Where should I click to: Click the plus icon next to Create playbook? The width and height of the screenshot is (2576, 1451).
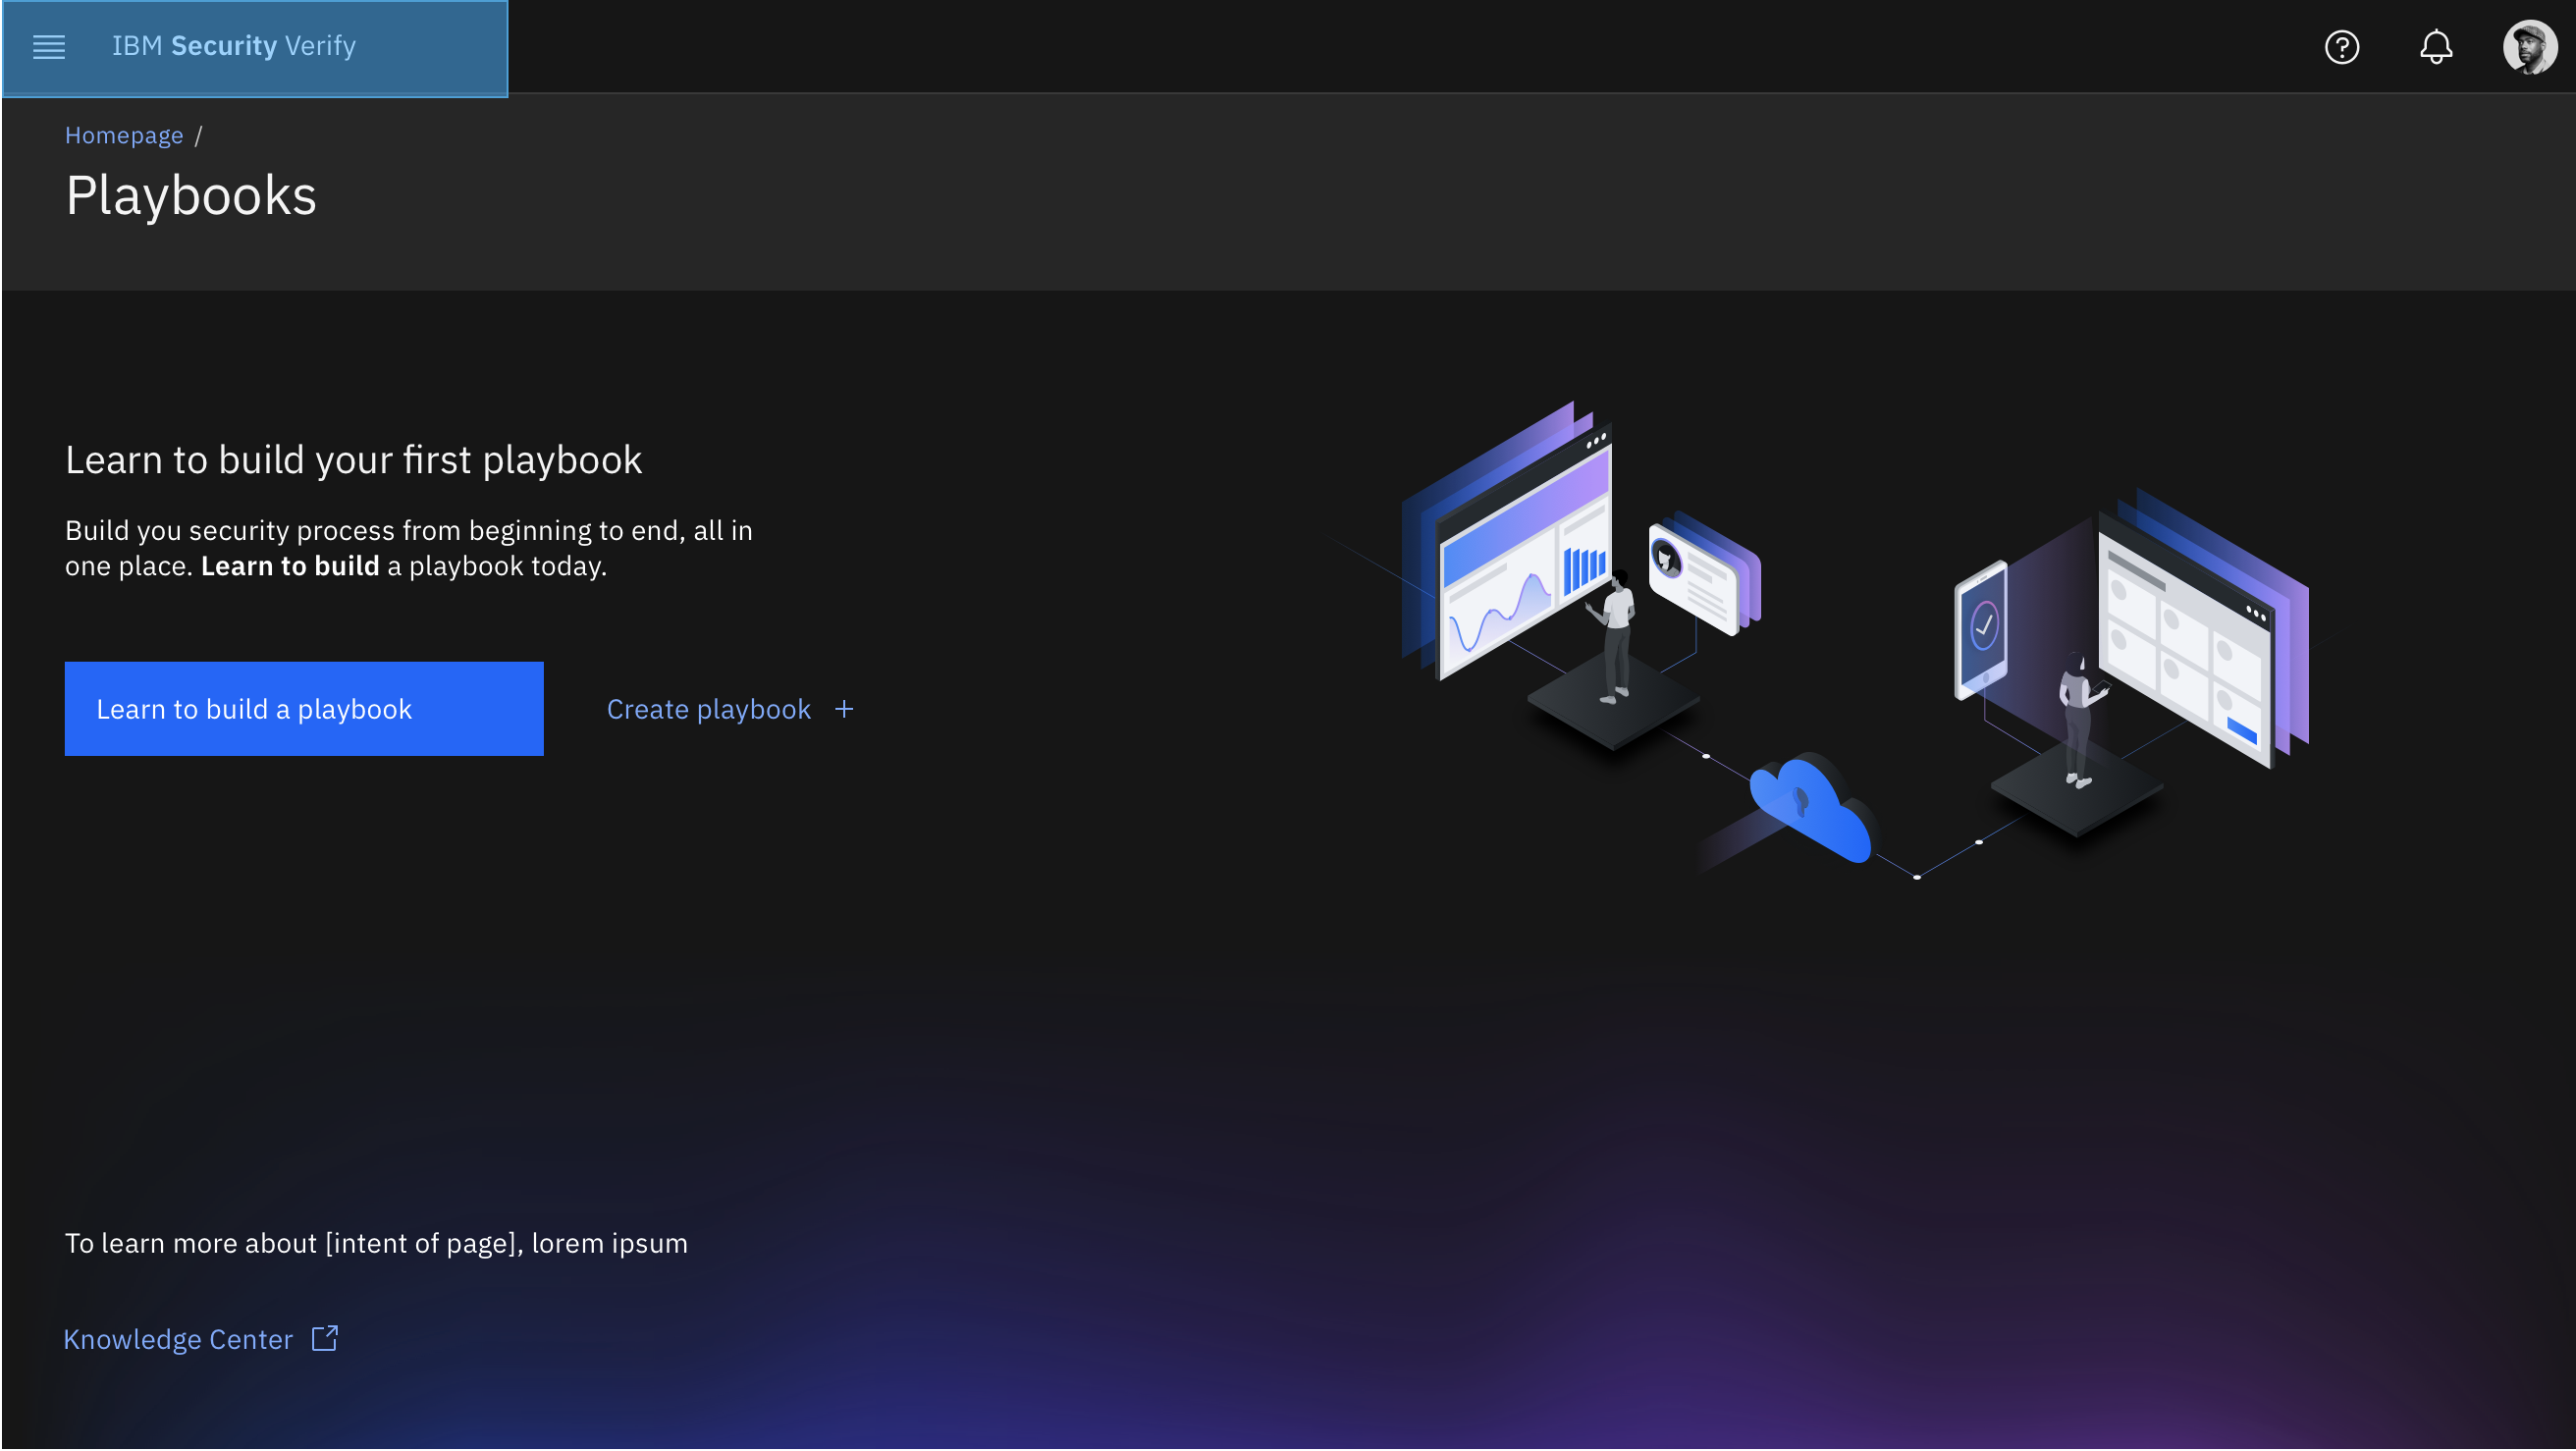[x=844, y=708]
